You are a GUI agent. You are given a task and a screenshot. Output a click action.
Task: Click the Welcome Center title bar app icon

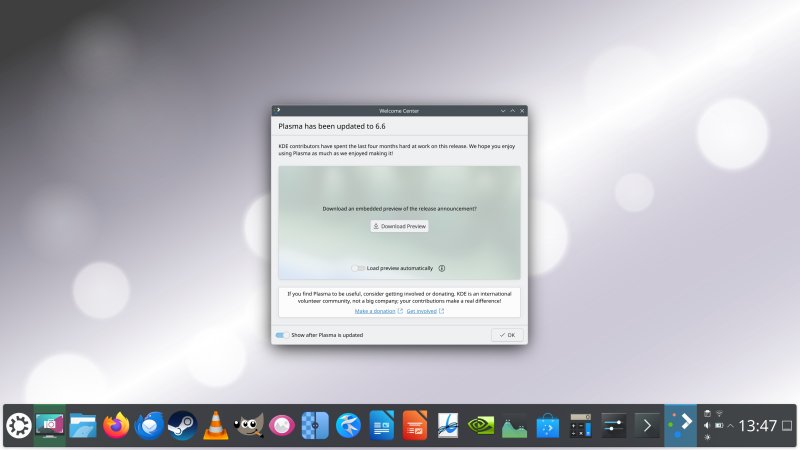[x=278, y=110]
